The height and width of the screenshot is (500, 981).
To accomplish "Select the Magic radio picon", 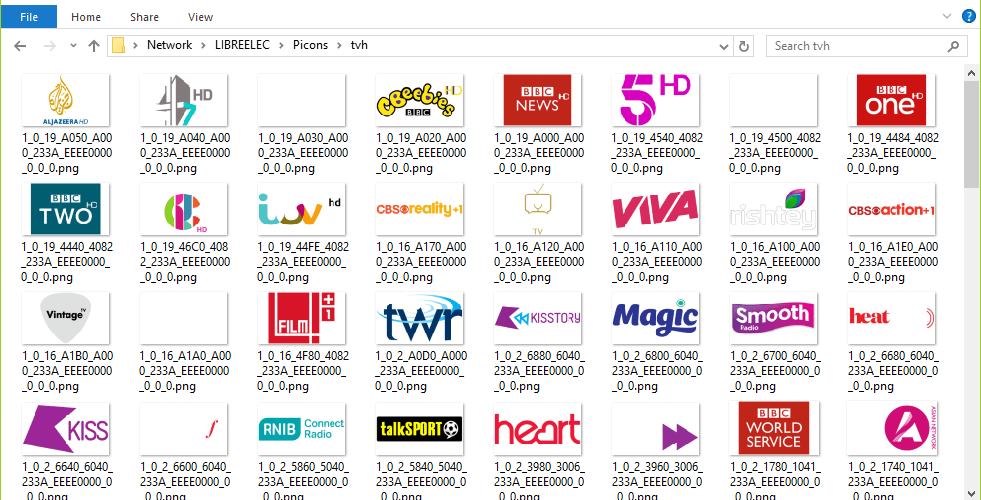I will (656, 318).
